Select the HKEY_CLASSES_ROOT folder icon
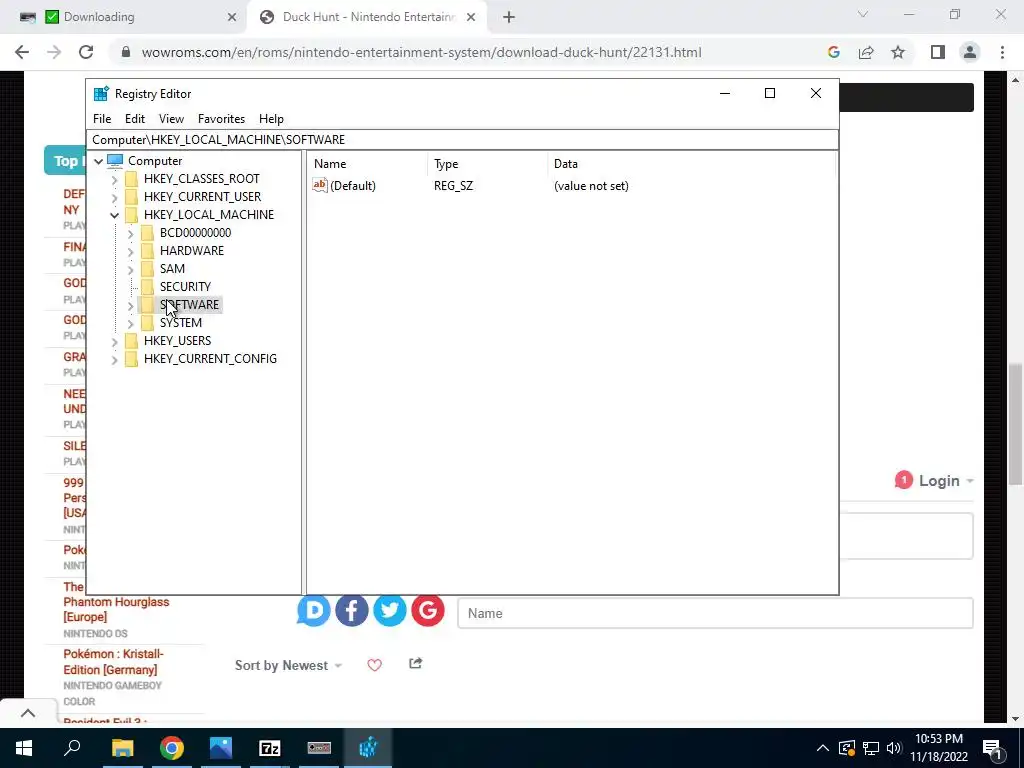Image resolution: width=1024 pixels, height=768 pixels. pos(131,179)
